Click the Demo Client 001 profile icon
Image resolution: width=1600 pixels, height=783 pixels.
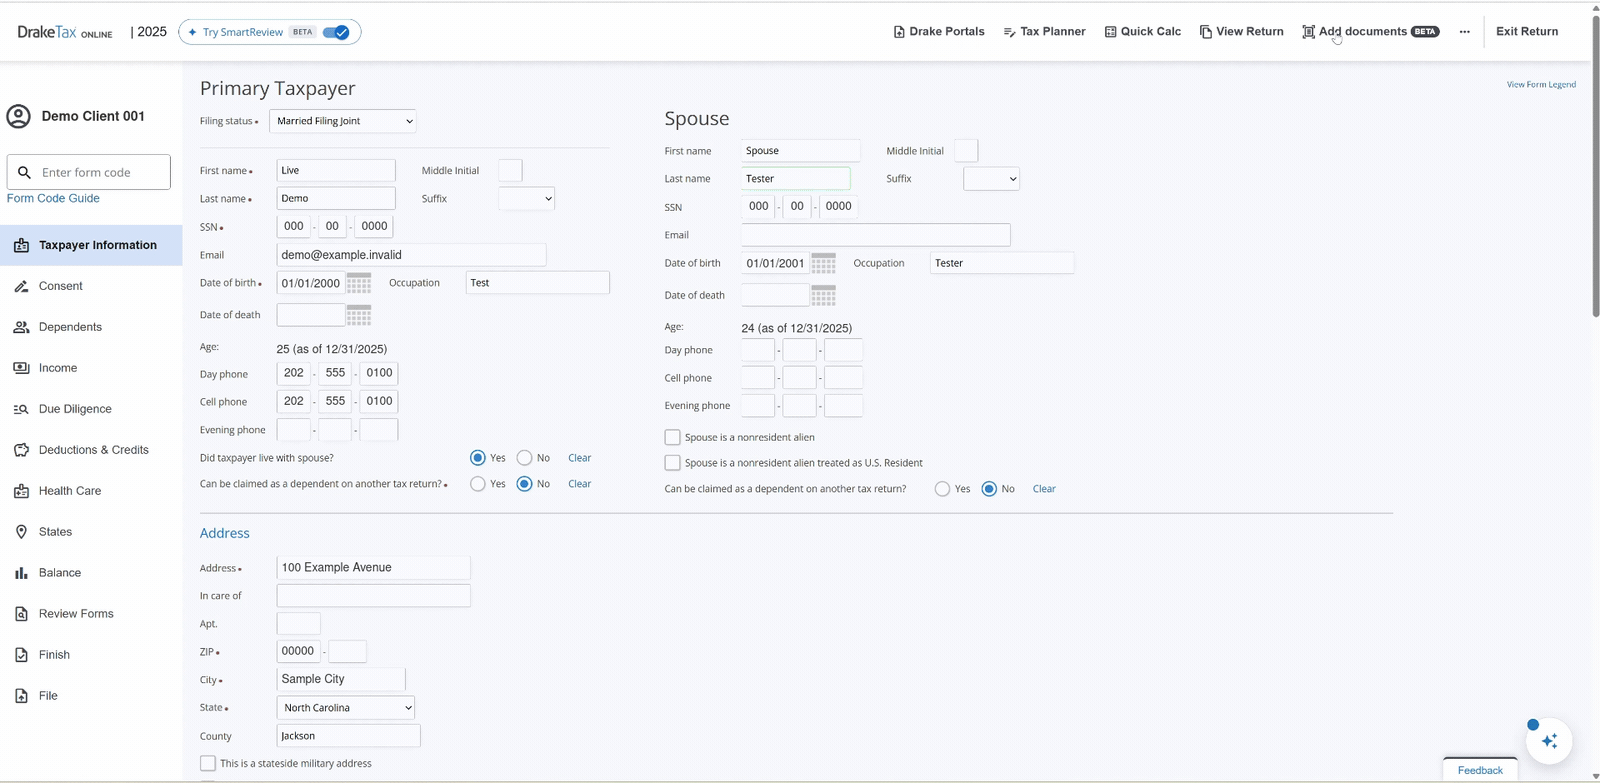(18, 116)
